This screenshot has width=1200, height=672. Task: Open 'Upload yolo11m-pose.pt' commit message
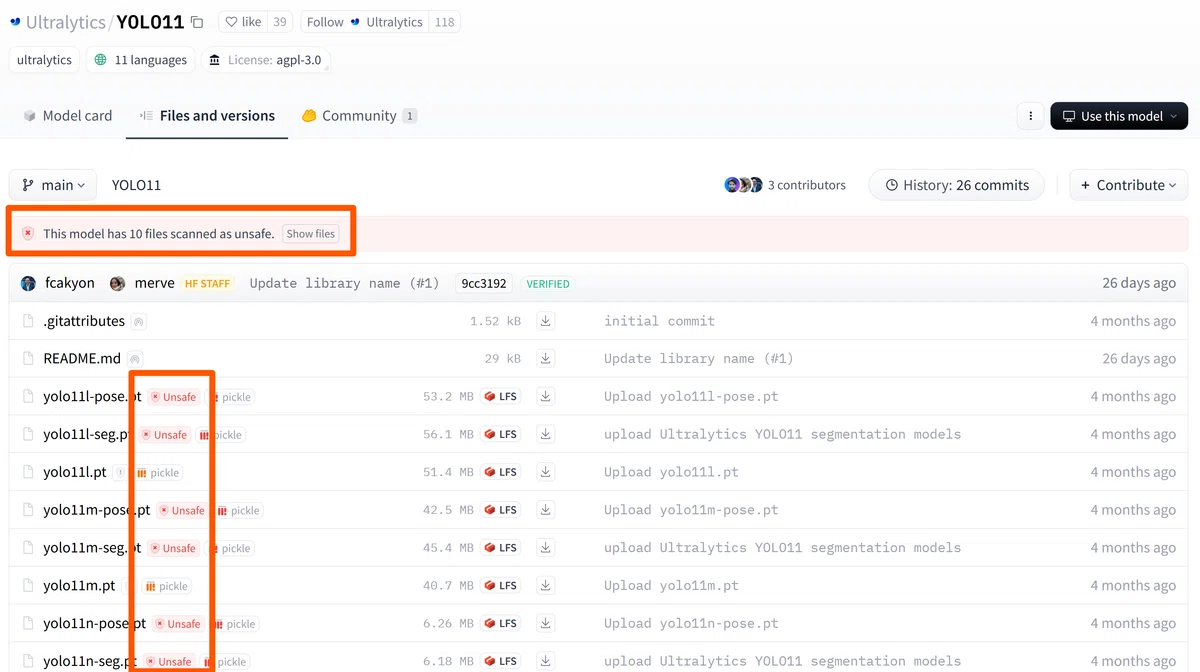pos(691,510)
